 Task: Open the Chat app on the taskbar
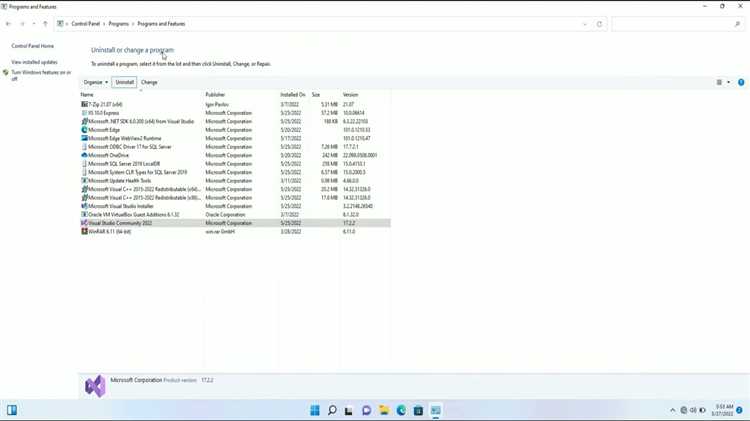[366, 410]
